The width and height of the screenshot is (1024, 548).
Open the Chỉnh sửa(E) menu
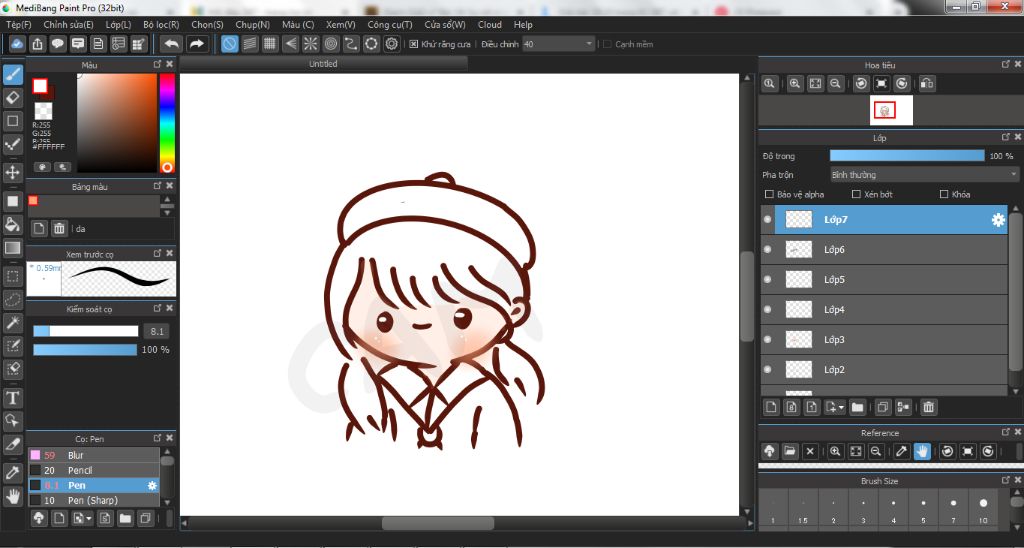click(x=69, y=25)
